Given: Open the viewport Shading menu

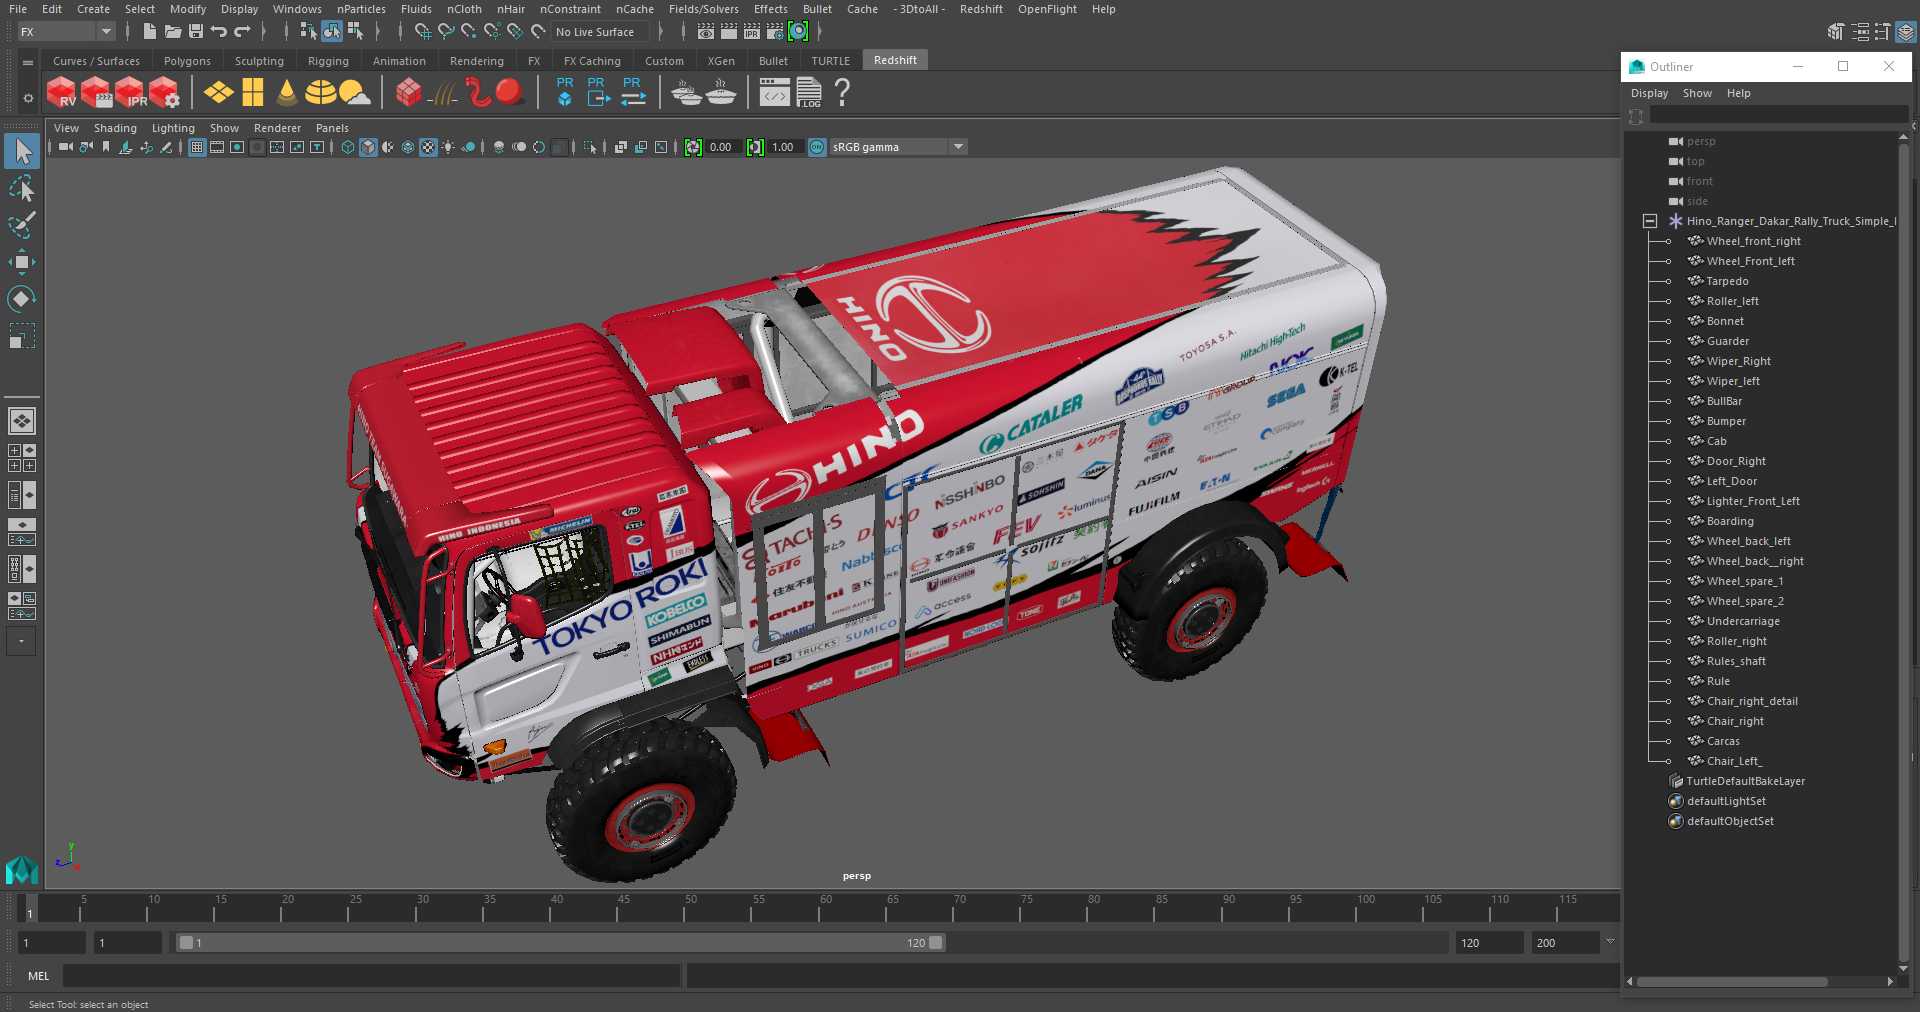Looking at the screenshot, I should point(115,128).
